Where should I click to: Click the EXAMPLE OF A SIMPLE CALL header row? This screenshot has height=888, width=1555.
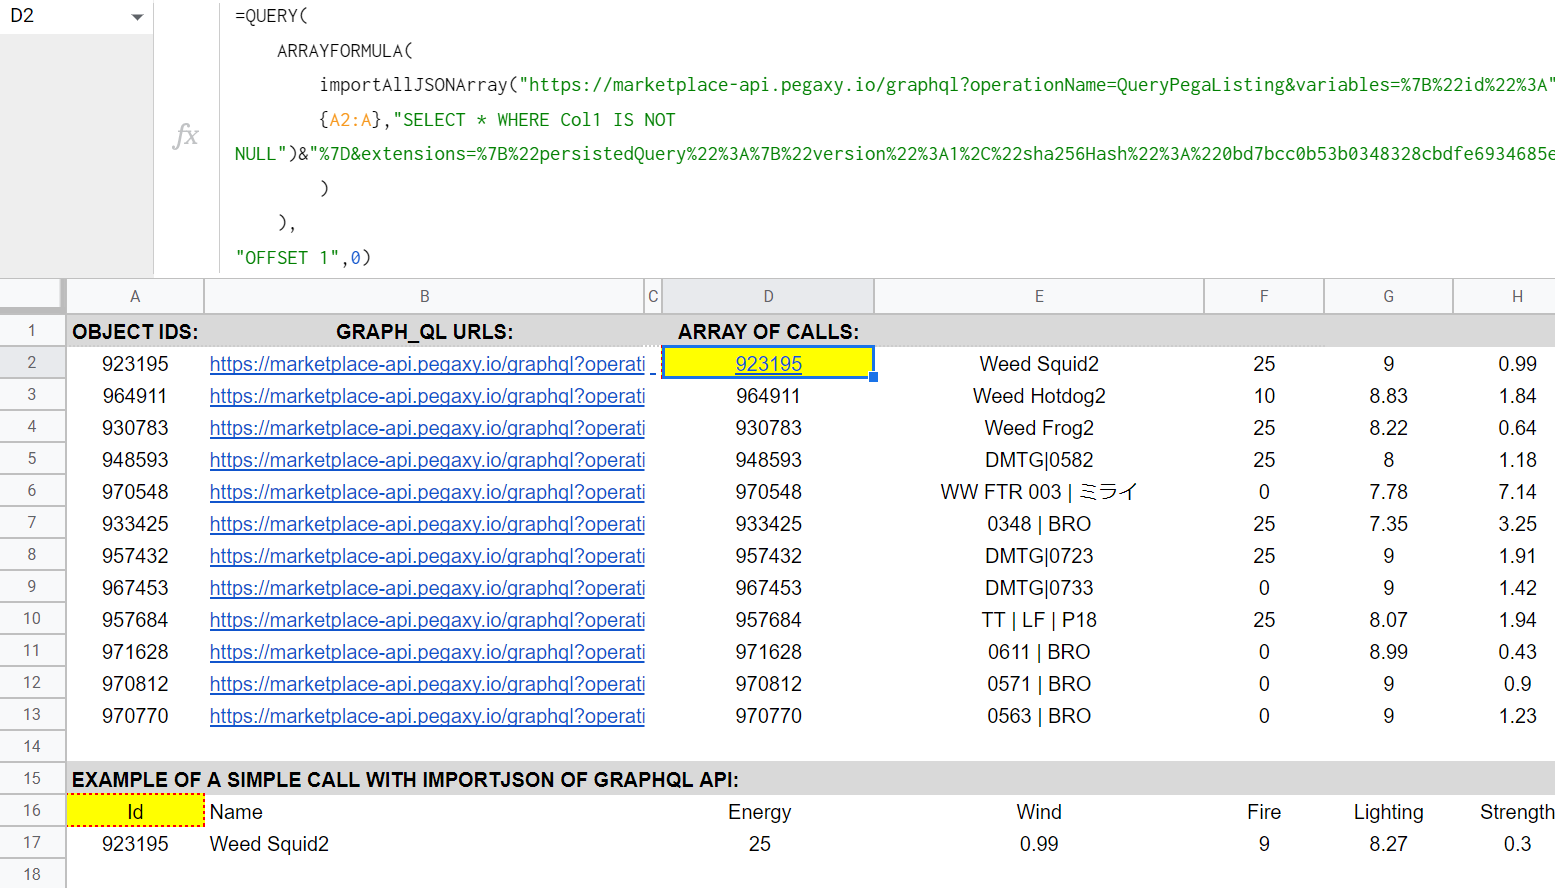(810, 779)
